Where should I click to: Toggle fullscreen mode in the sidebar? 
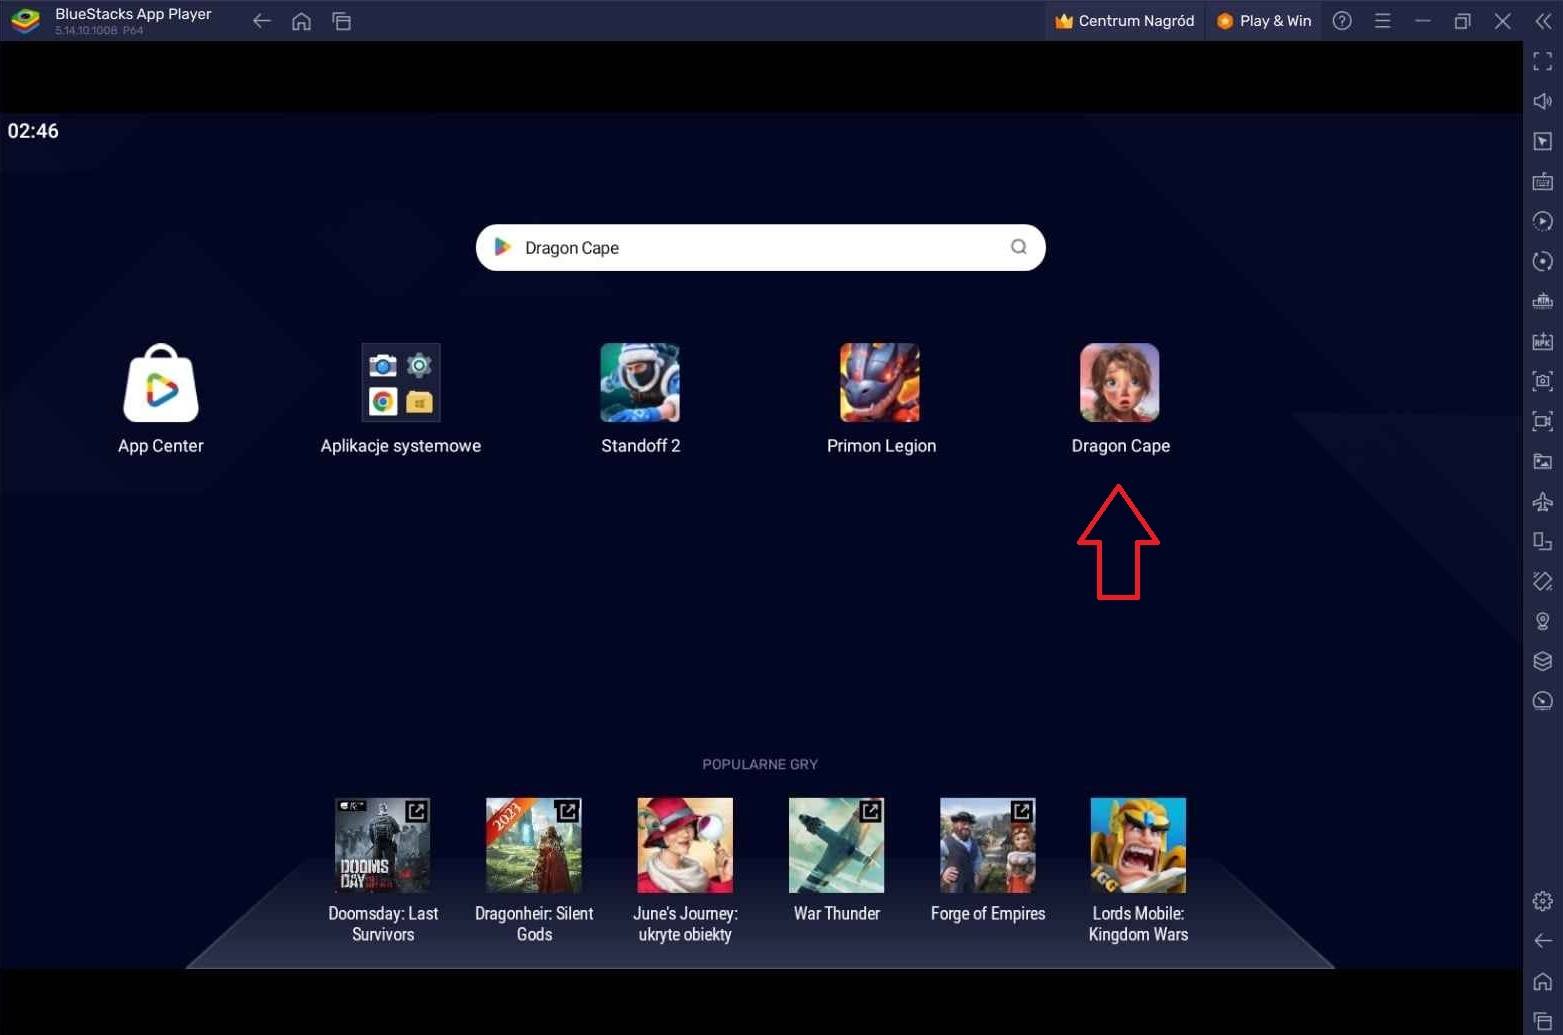pyautogui.click(x=1542, y=61)
